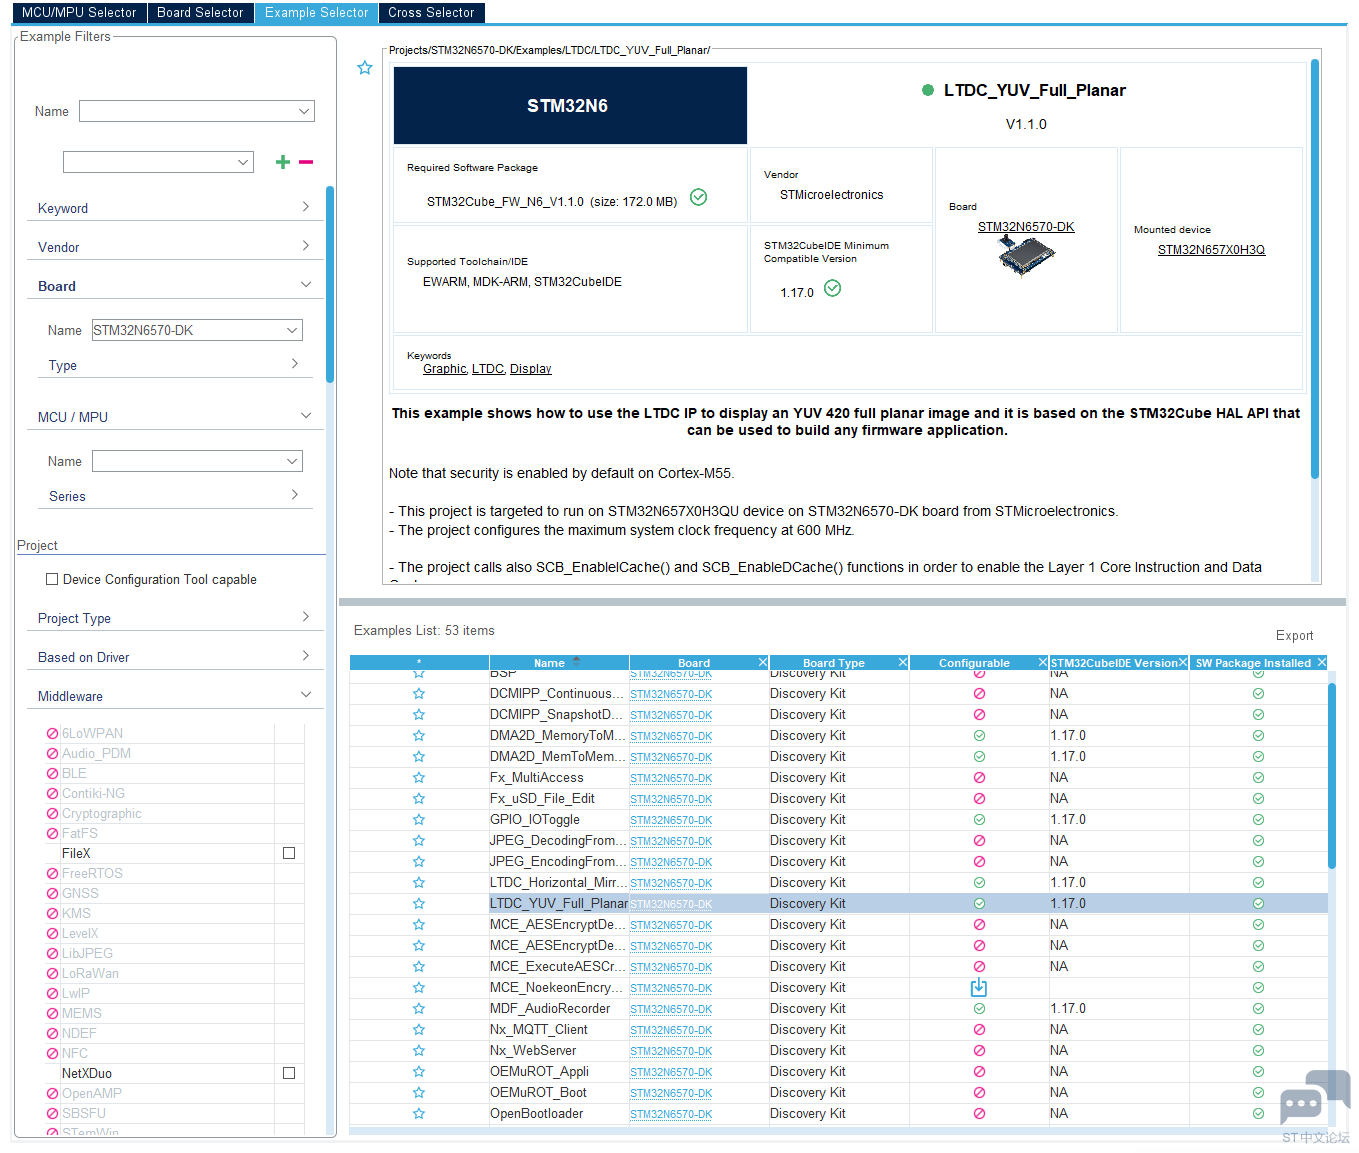Switch to the MCU/MPU Selector tab
This screenshot has height=1153, width=1359.
coord(79,13)
